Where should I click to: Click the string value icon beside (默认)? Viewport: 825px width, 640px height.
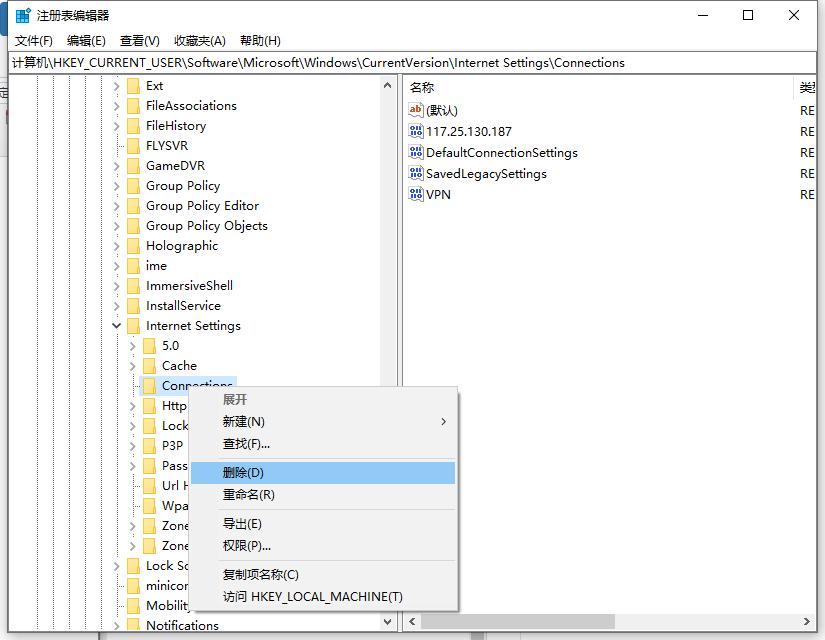click(x=417, y=110)
